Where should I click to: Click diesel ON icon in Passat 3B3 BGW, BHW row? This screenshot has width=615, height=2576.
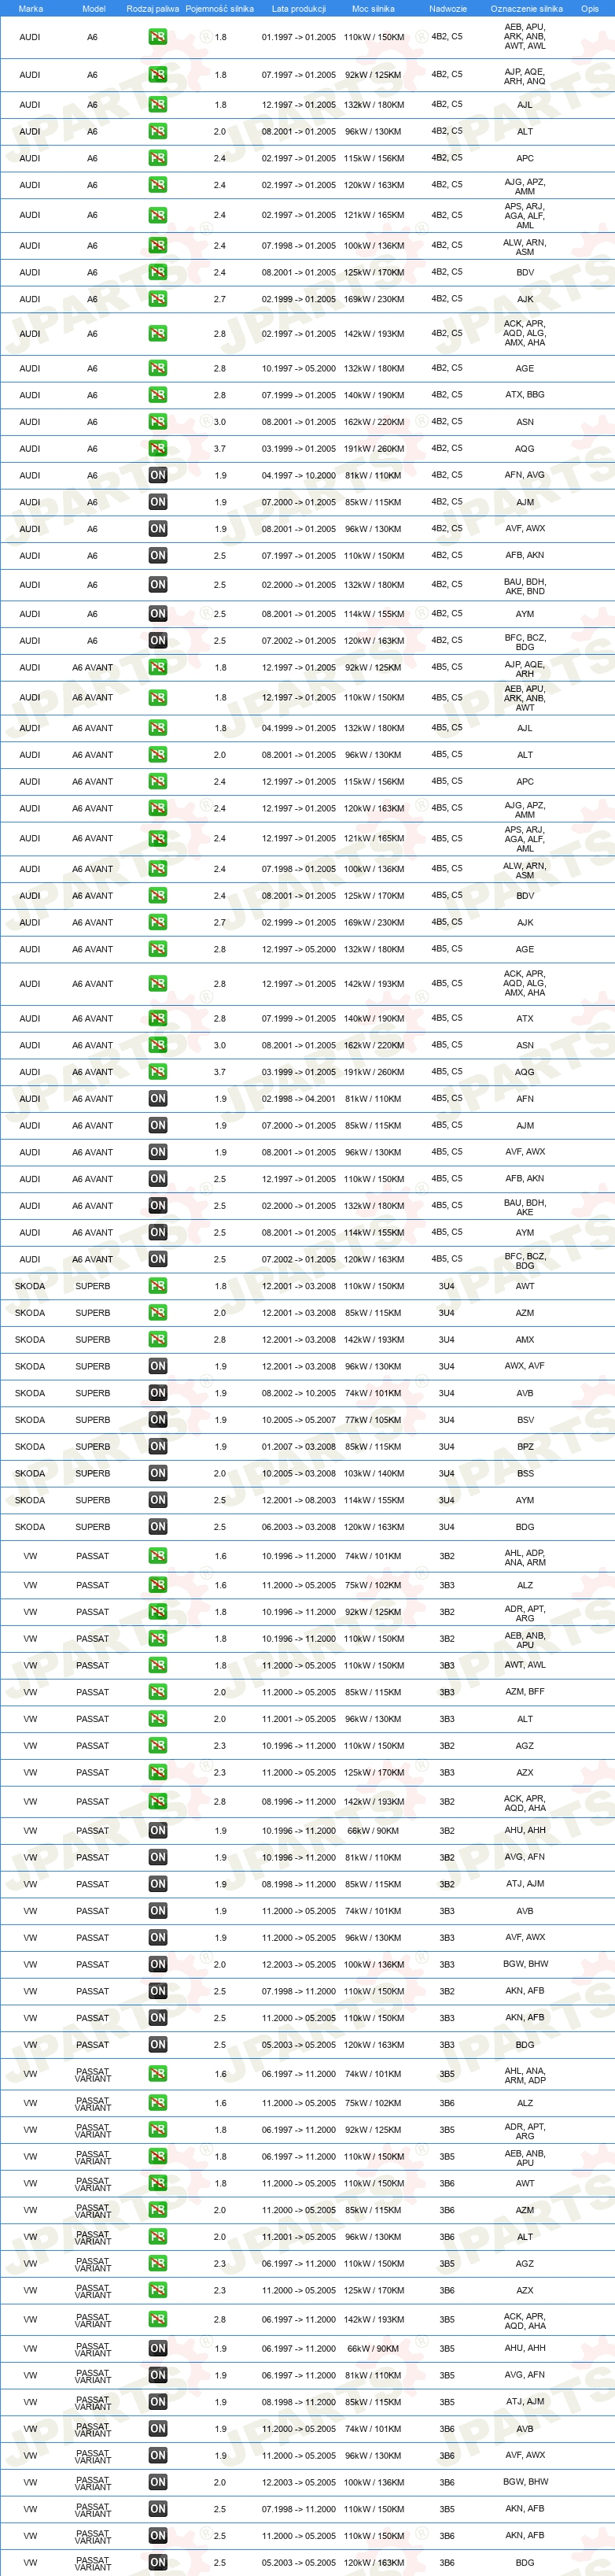(x=158, y=1965)
